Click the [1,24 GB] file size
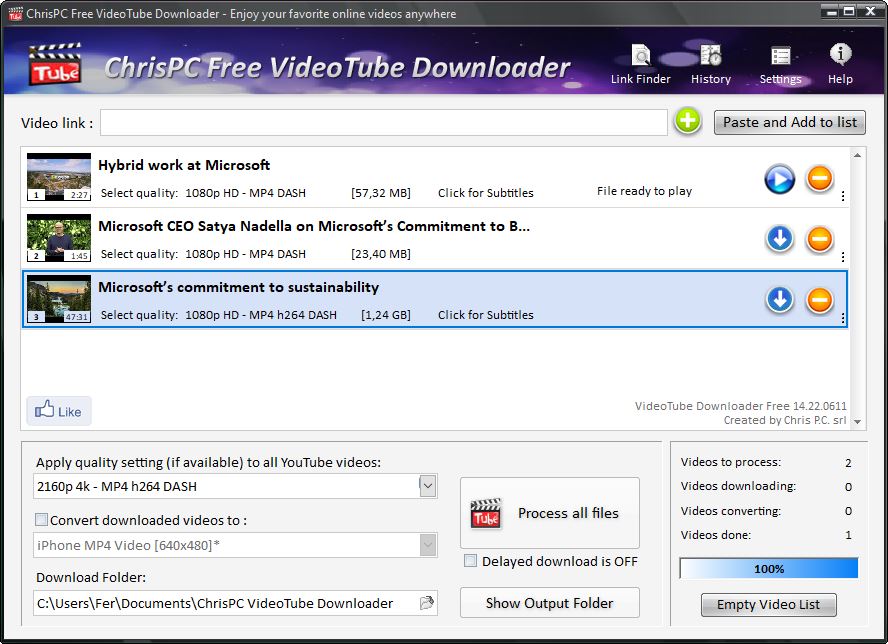 tap(386, 315)
